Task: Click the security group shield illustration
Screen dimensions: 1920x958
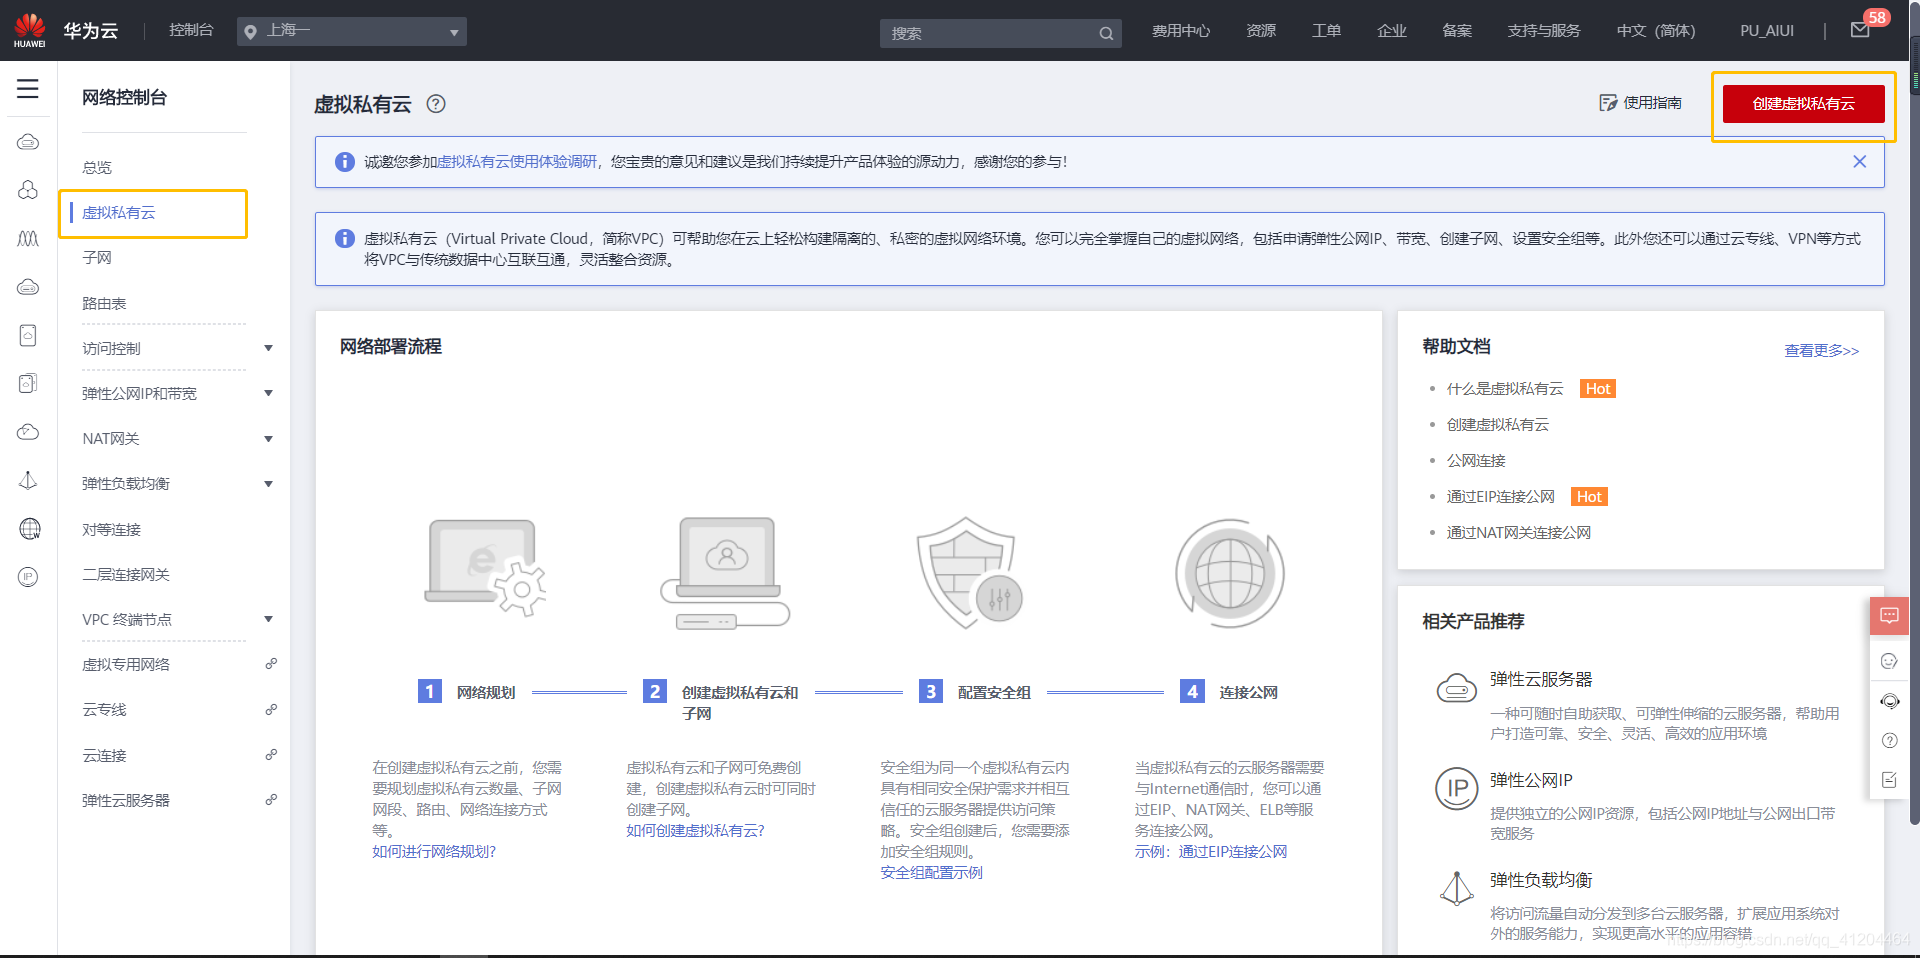Action: pos(969,572)
